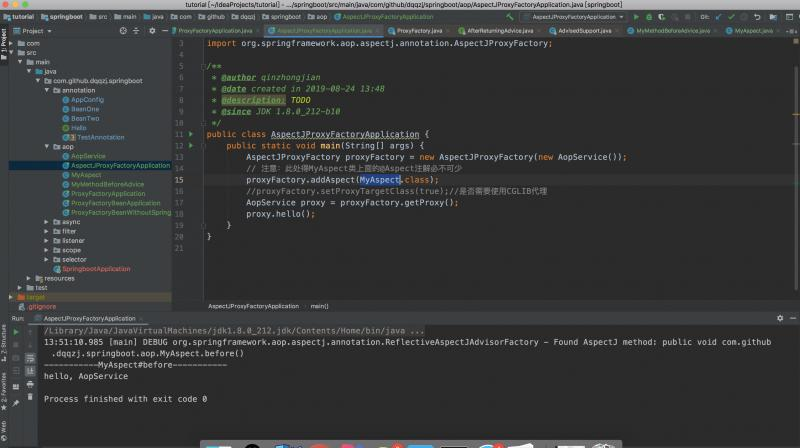Viewport: 800px width, 448px height.
Task: Run AspectJProxyFactoryApplication from top toolbar
Action: point(636,17)
